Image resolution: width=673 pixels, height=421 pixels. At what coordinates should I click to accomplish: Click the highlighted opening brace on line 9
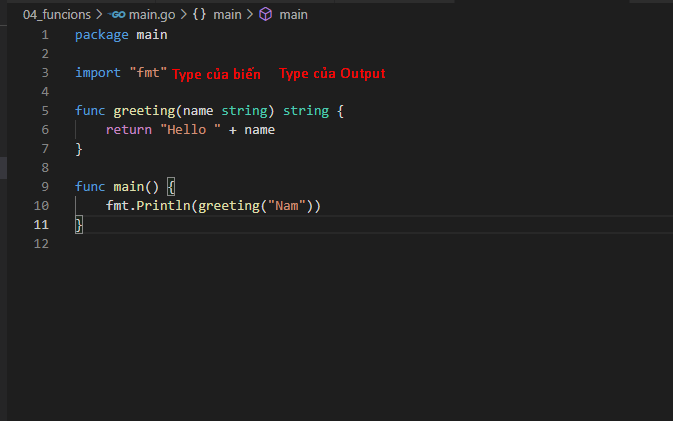tap(171, 187)
